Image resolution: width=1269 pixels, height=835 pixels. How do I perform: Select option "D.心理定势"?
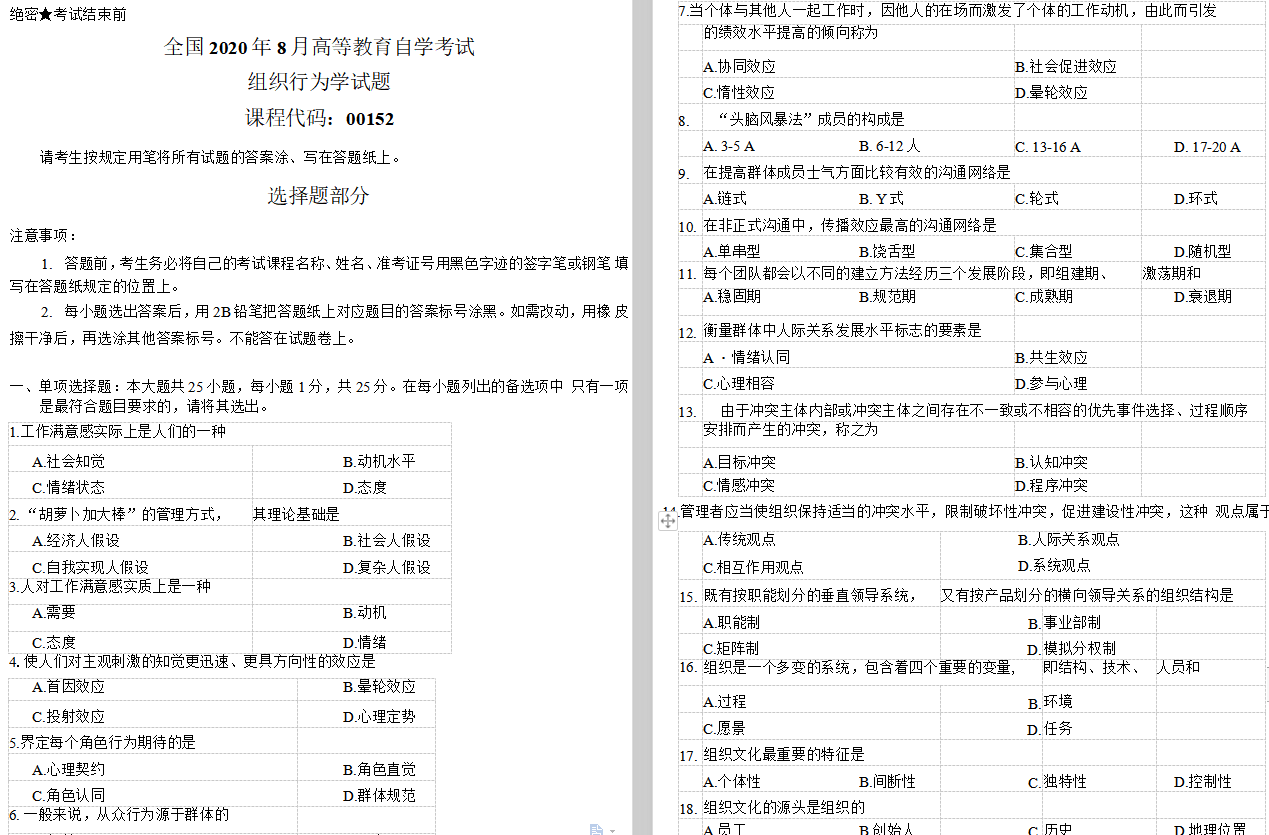[x=378, y=717]
